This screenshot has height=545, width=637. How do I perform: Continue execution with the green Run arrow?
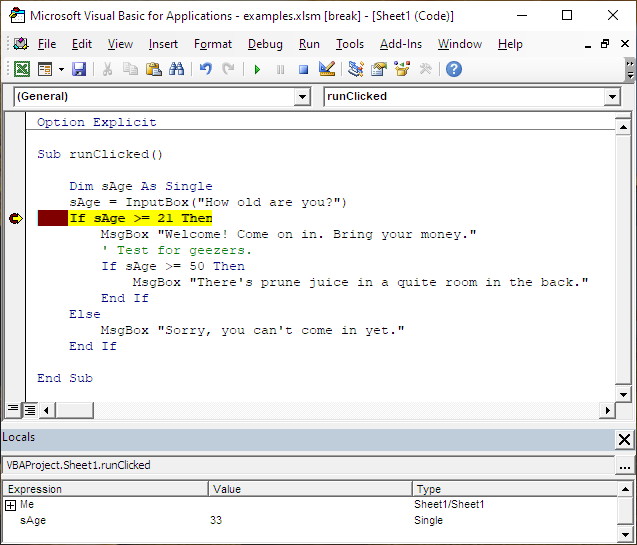(x=257, y=69)
